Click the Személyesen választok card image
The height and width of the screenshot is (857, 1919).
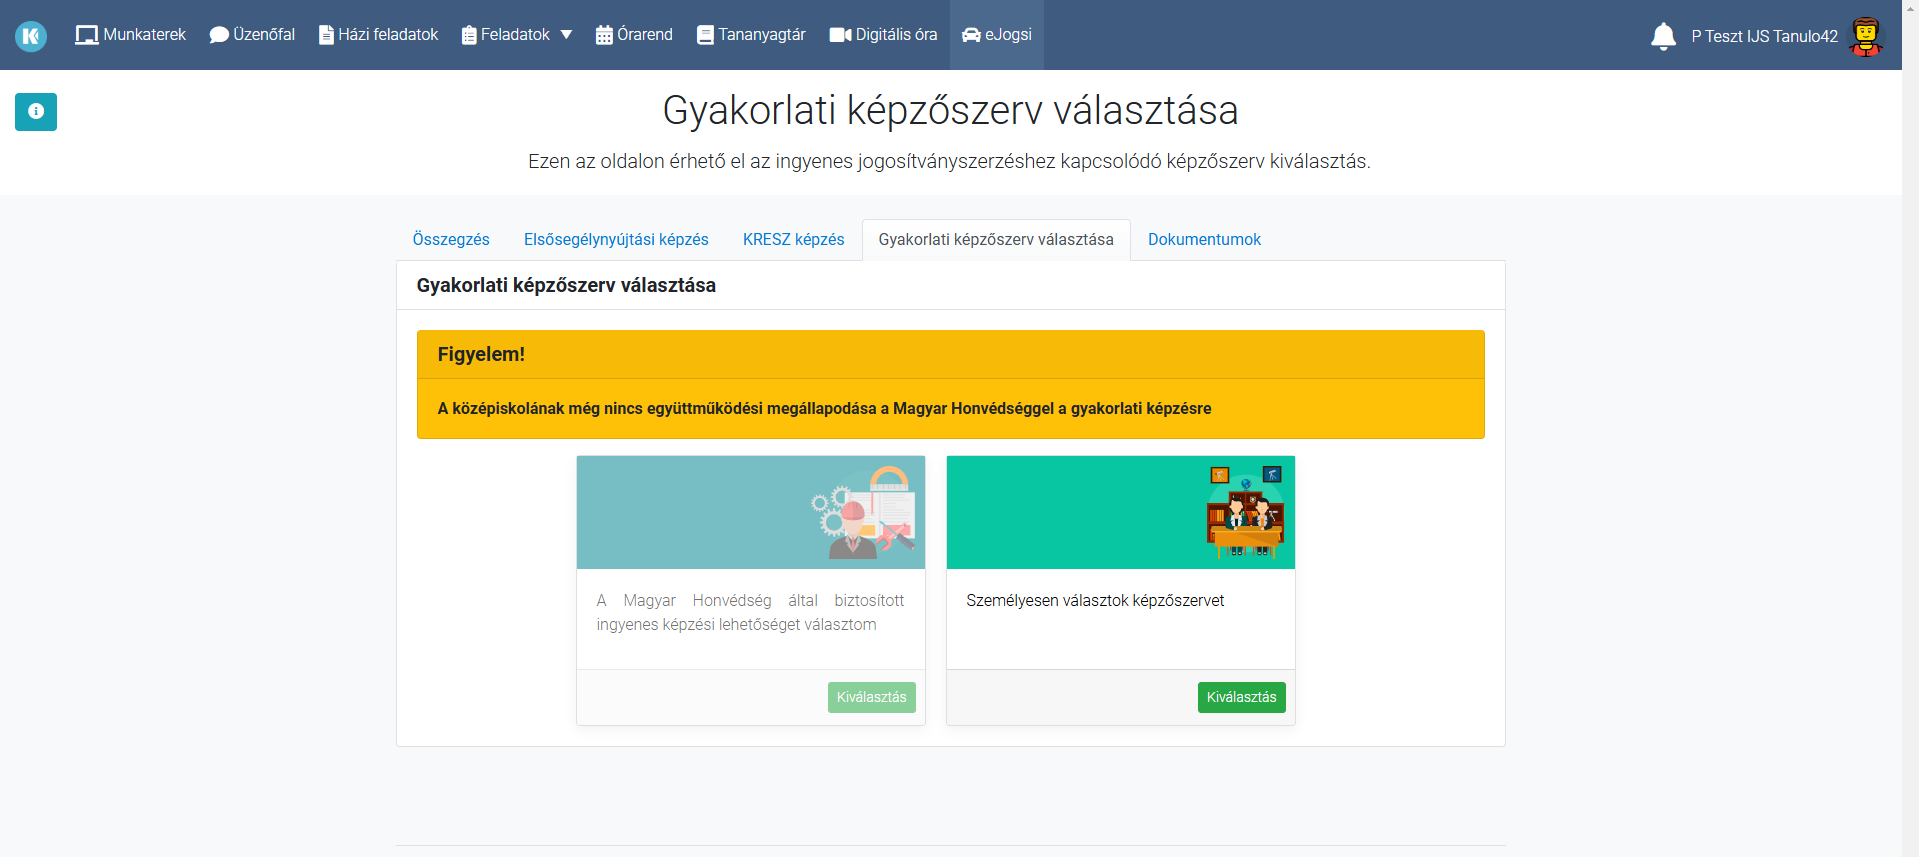click(1120, 512)
